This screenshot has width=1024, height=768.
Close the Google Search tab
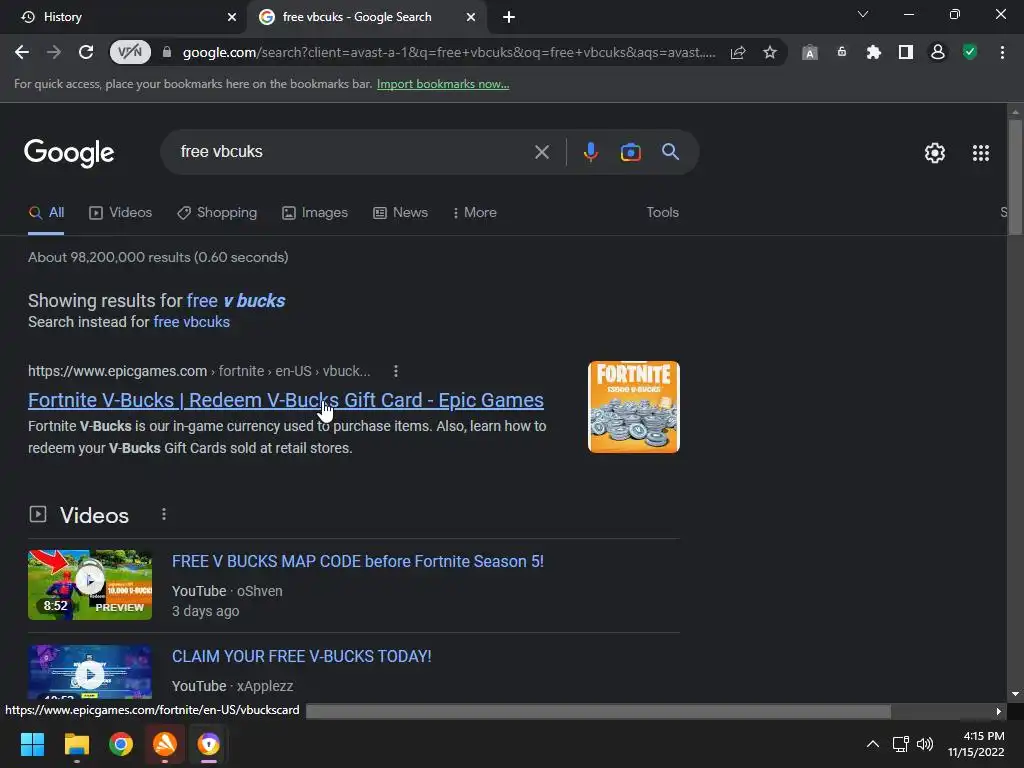pos(471,17)
